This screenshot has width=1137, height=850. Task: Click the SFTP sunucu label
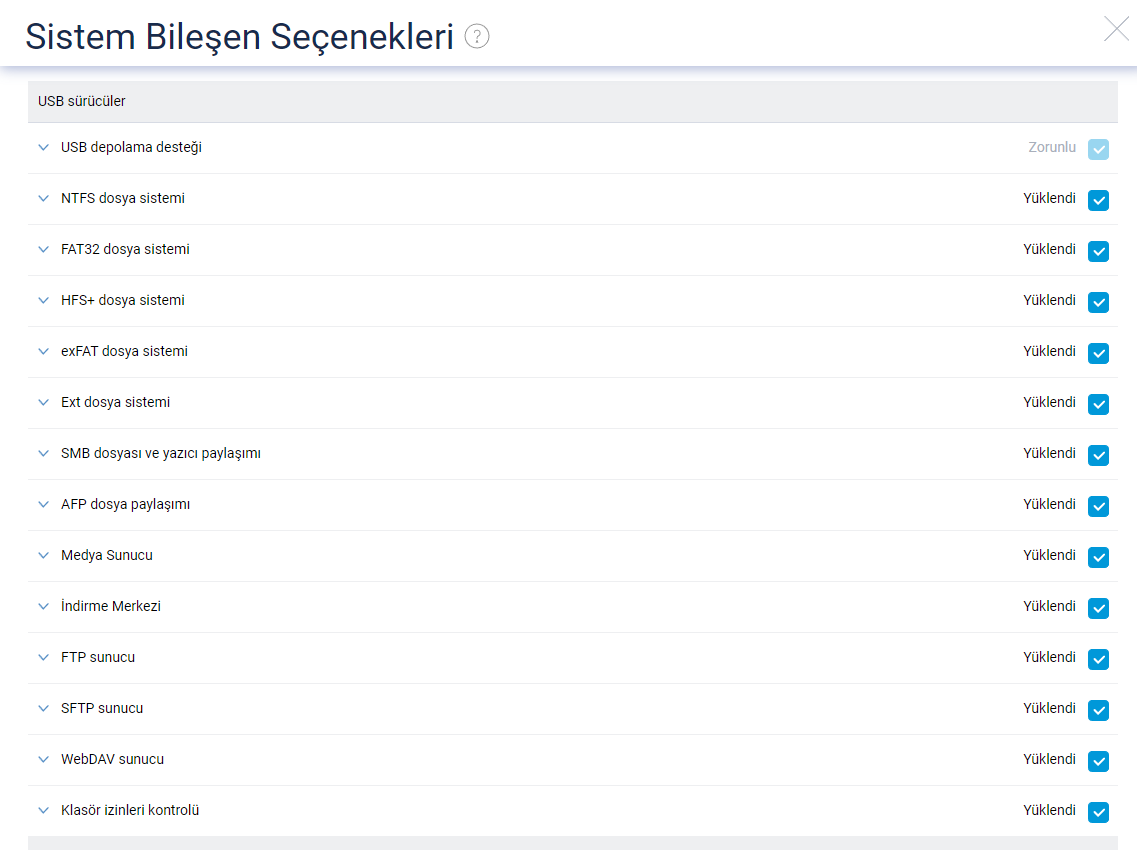[x=102, y=709]
